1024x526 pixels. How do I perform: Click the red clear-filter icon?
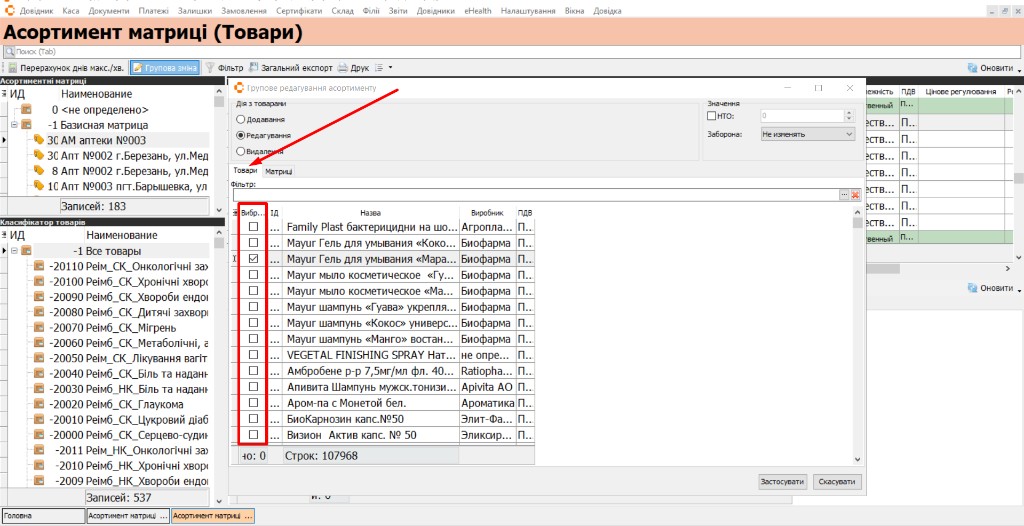point(856,195)
